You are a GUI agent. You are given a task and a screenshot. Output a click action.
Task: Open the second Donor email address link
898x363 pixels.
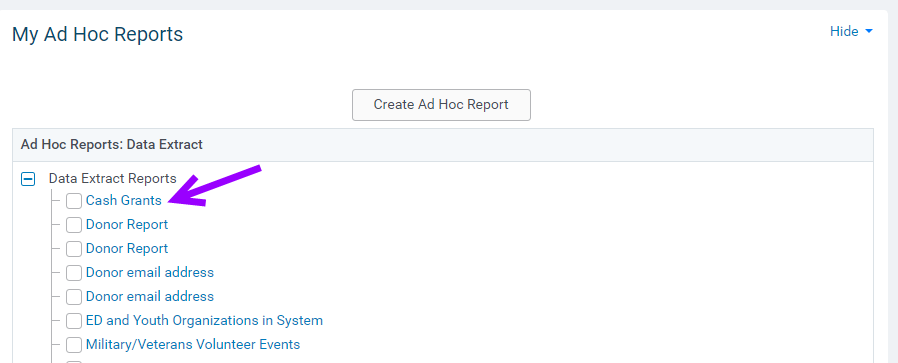point(150,297)
